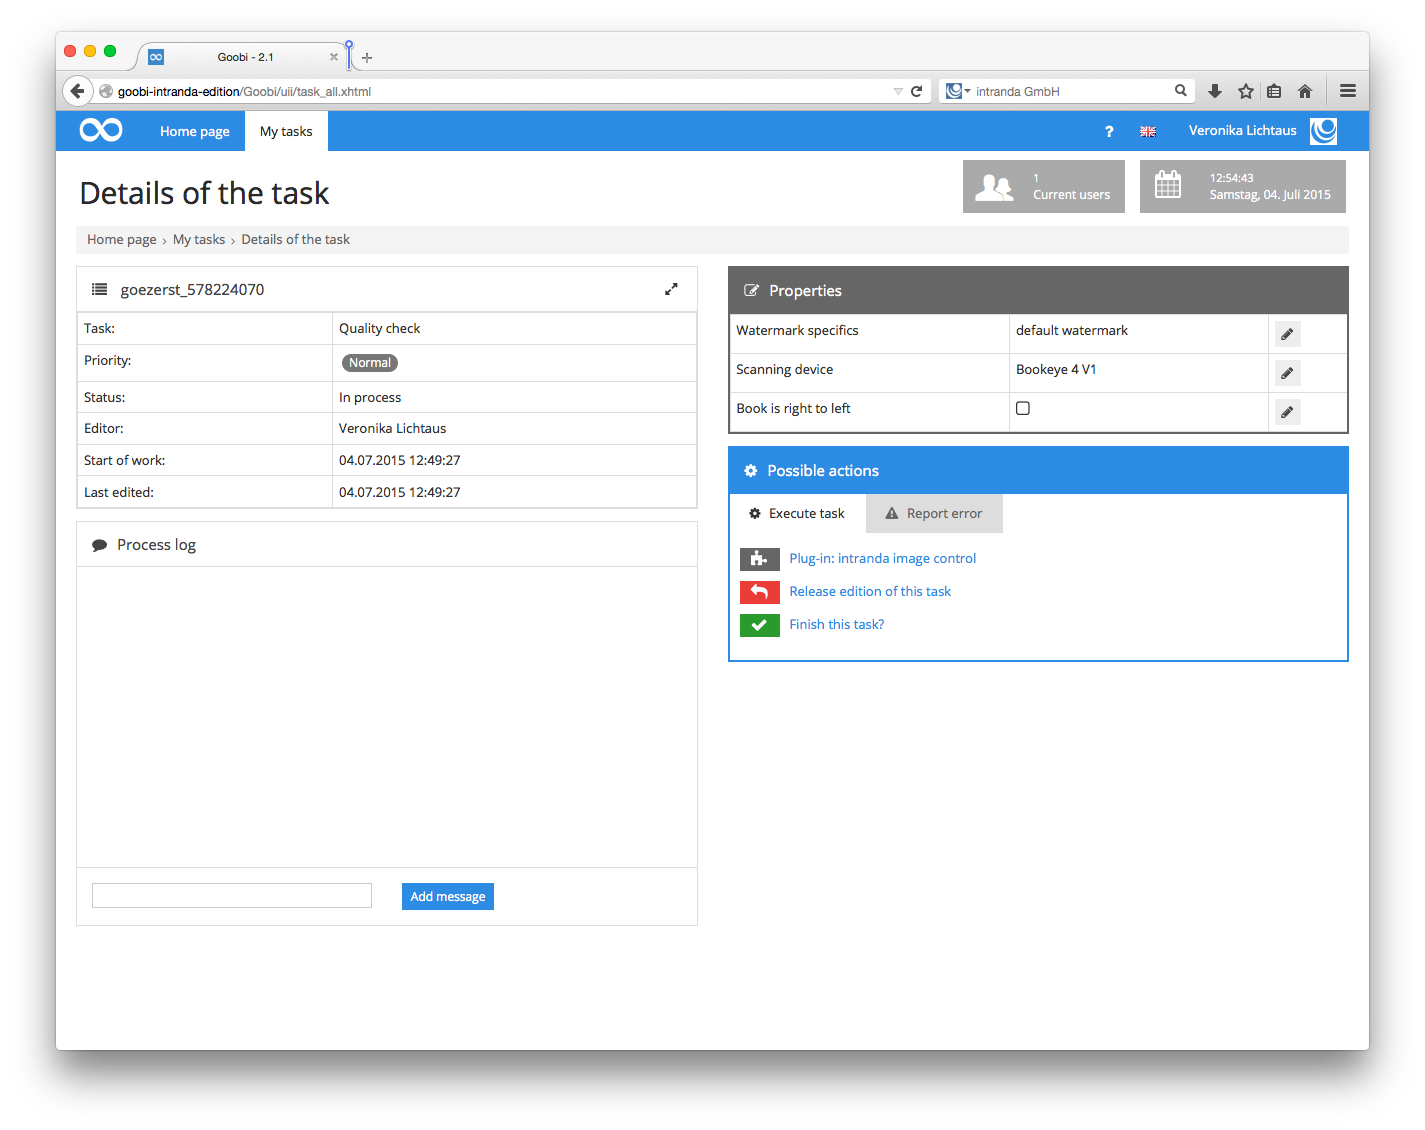Open Veronika Lichtaus user menu
Screen dimensions: 1425x1130
point(1242,131)
